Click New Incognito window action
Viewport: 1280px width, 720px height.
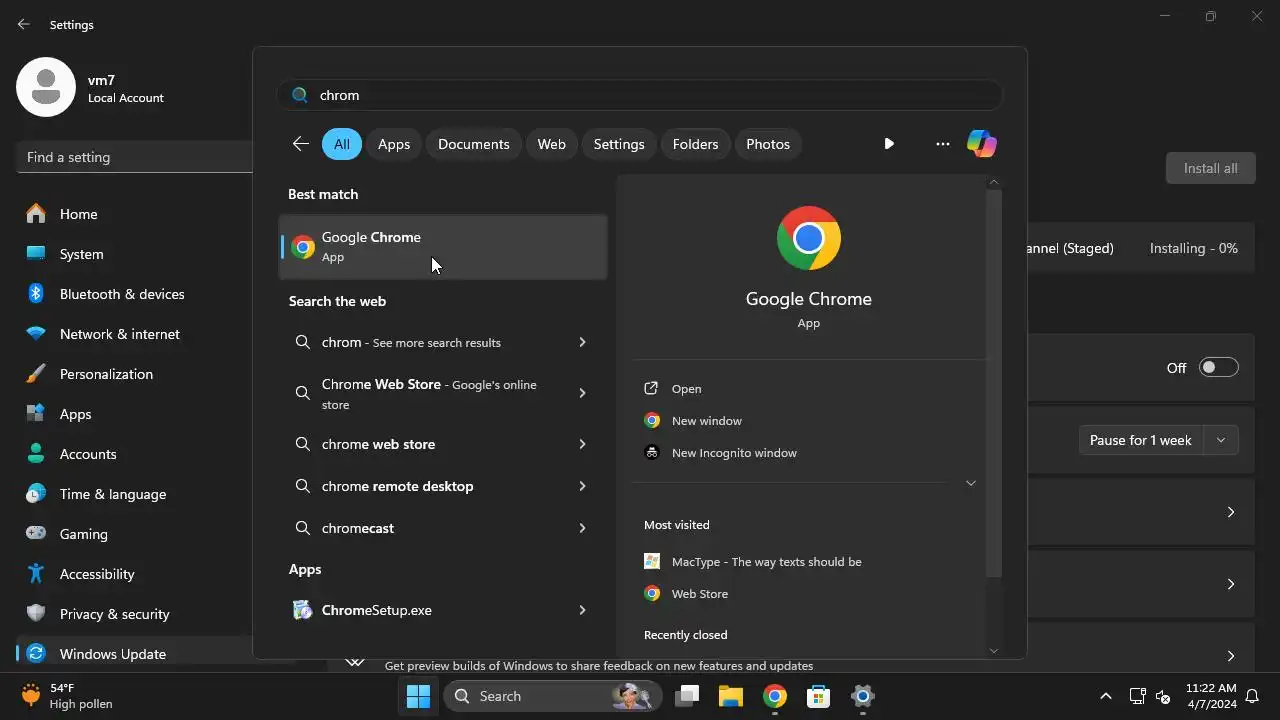tap(734, 453)
